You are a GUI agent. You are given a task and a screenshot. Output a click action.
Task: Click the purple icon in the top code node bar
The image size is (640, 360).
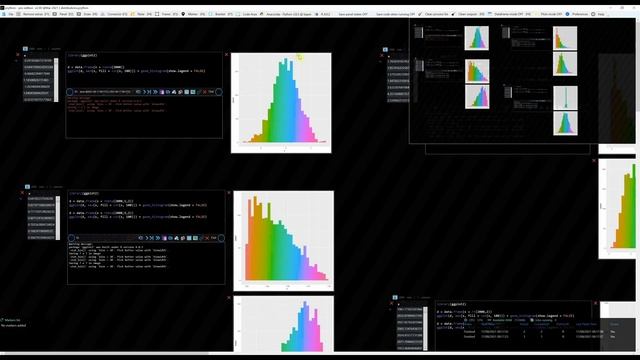click(x=162, y=92)
